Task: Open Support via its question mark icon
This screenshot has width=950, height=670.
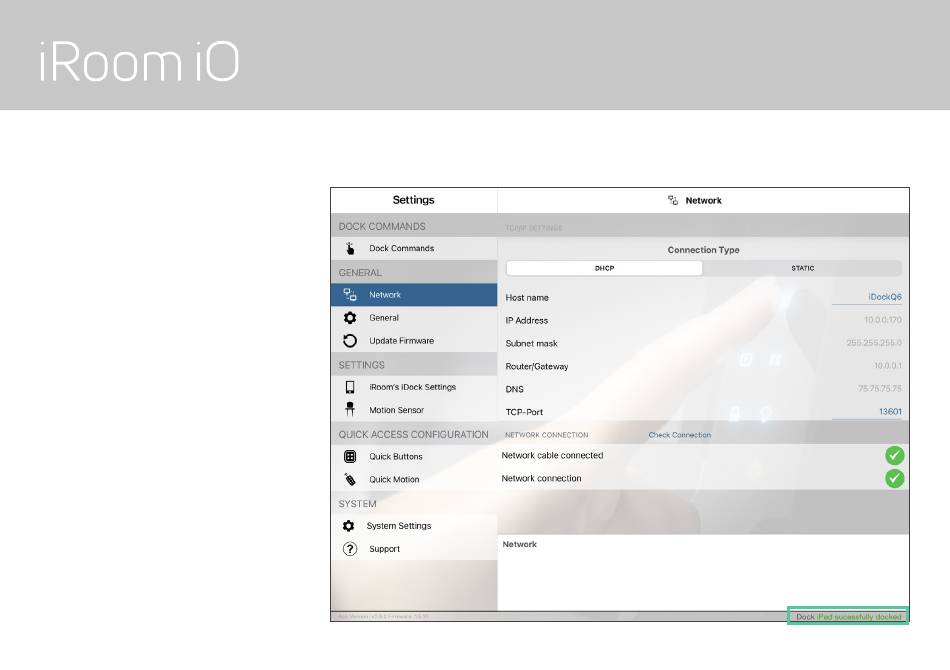Action: pyautogui.click(x=350, y=549)
